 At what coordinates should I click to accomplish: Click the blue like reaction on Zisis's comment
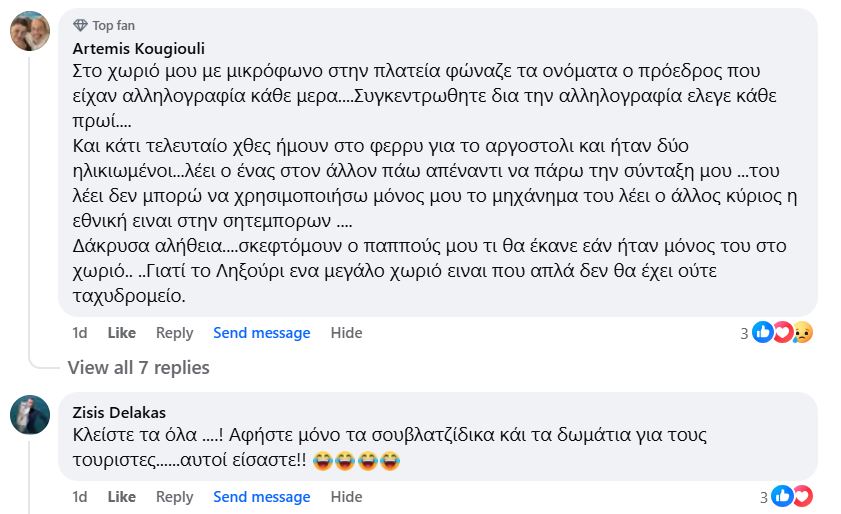(x=782, y=497)
